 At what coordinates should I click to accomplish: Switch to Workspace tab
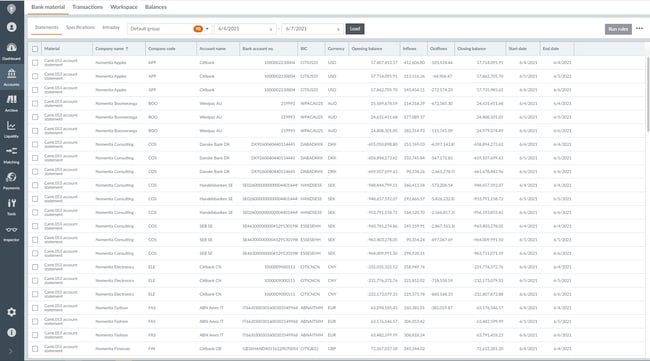pos(124,7)
